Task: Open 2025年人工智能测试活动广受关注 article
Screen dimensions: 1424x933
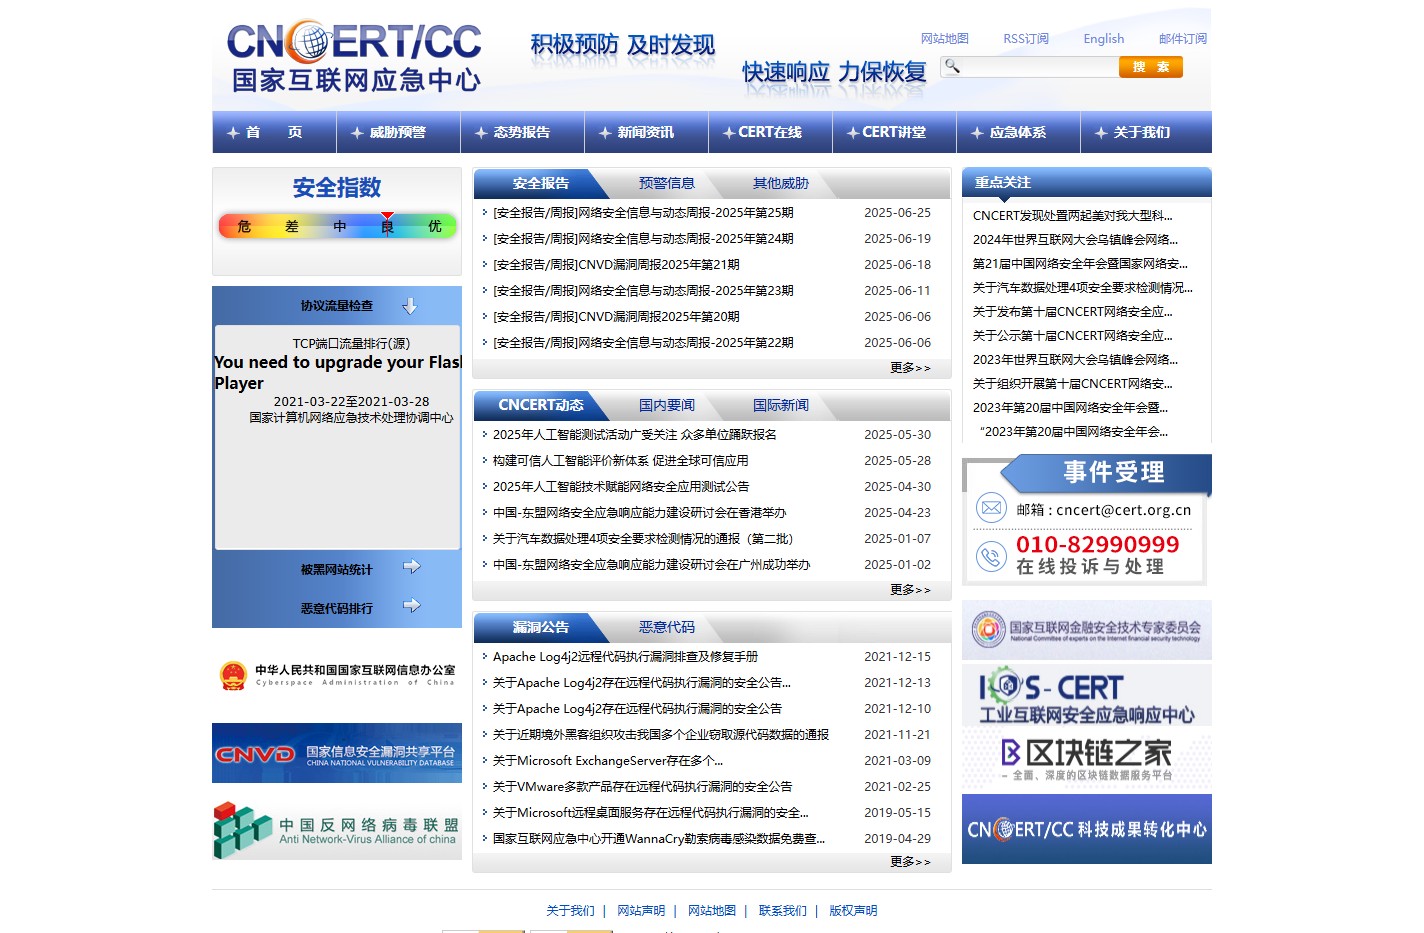Action: click(635, 435)
